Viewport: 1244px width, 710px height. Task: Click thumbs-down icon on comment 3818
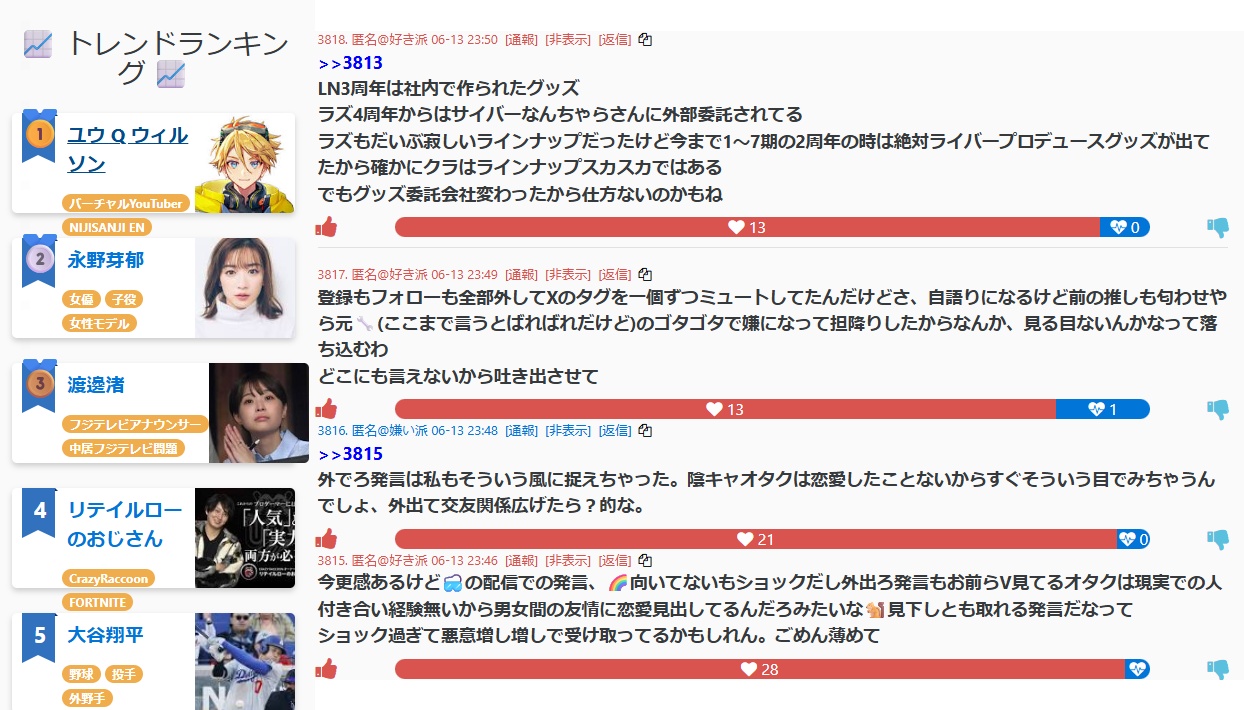click(x=1218, y=227)
